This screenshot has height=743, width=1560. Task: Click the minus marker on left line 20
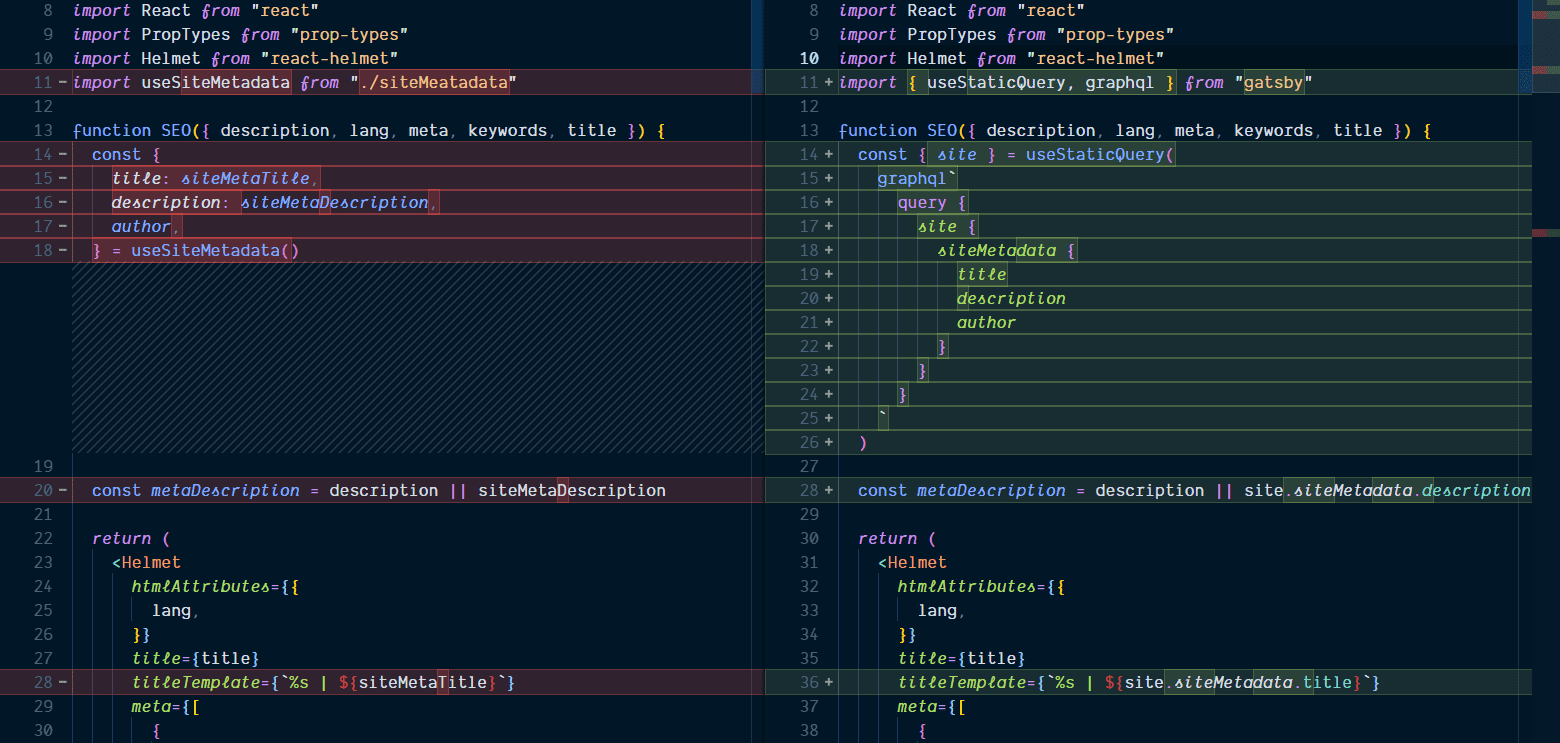63,490
